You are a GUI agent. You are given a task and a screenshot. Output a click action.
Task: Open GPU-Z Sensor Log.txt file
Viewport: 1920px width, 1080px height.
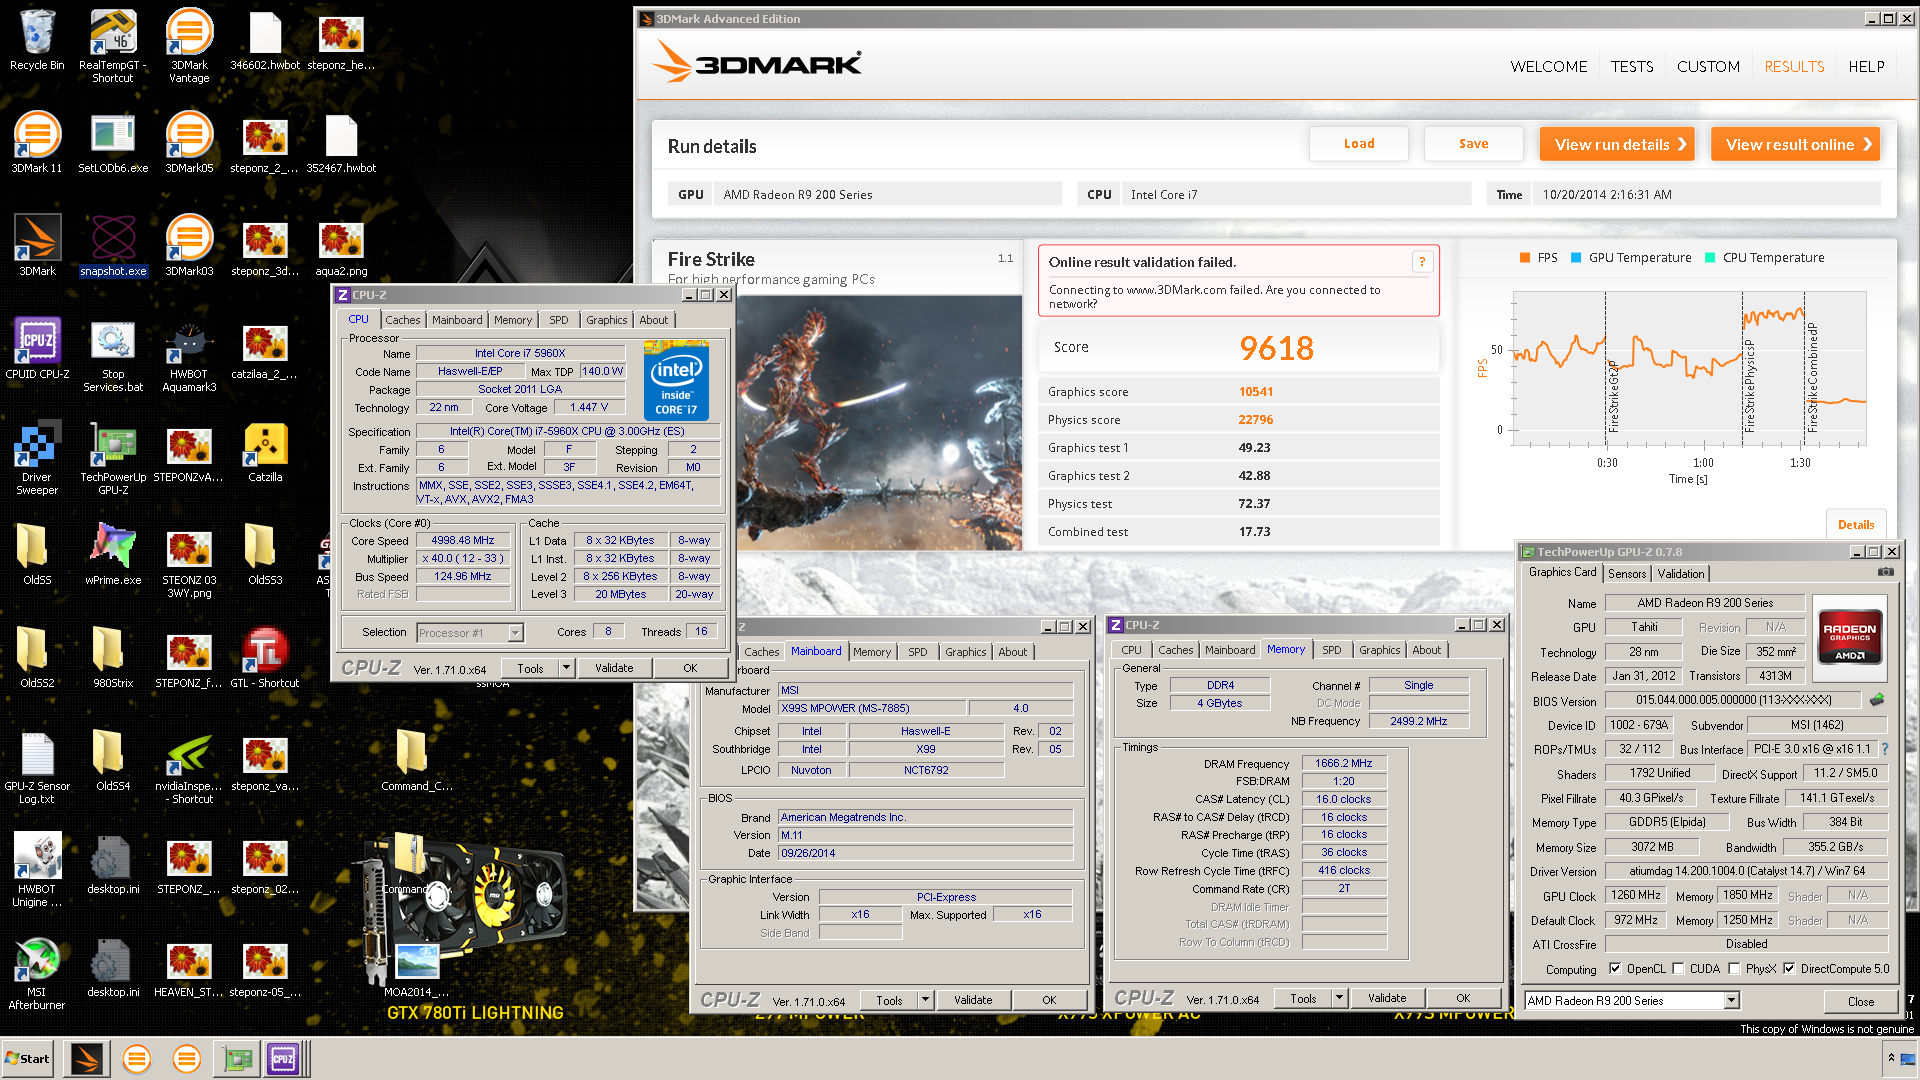pyautogui.click(x=37, y=767)
